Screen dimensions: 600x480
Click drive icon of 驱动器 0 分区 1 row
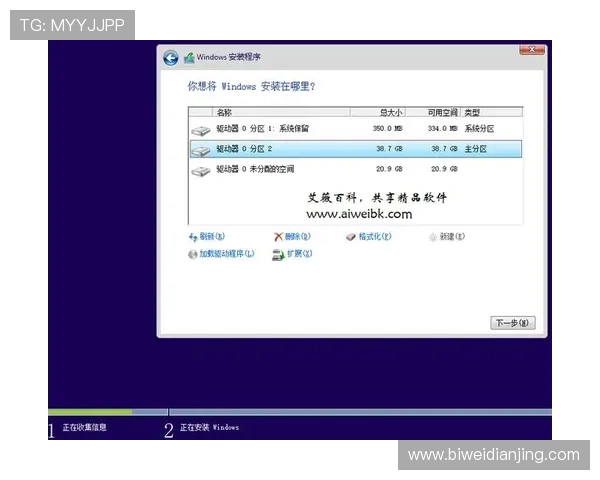(x=201, y=131)
